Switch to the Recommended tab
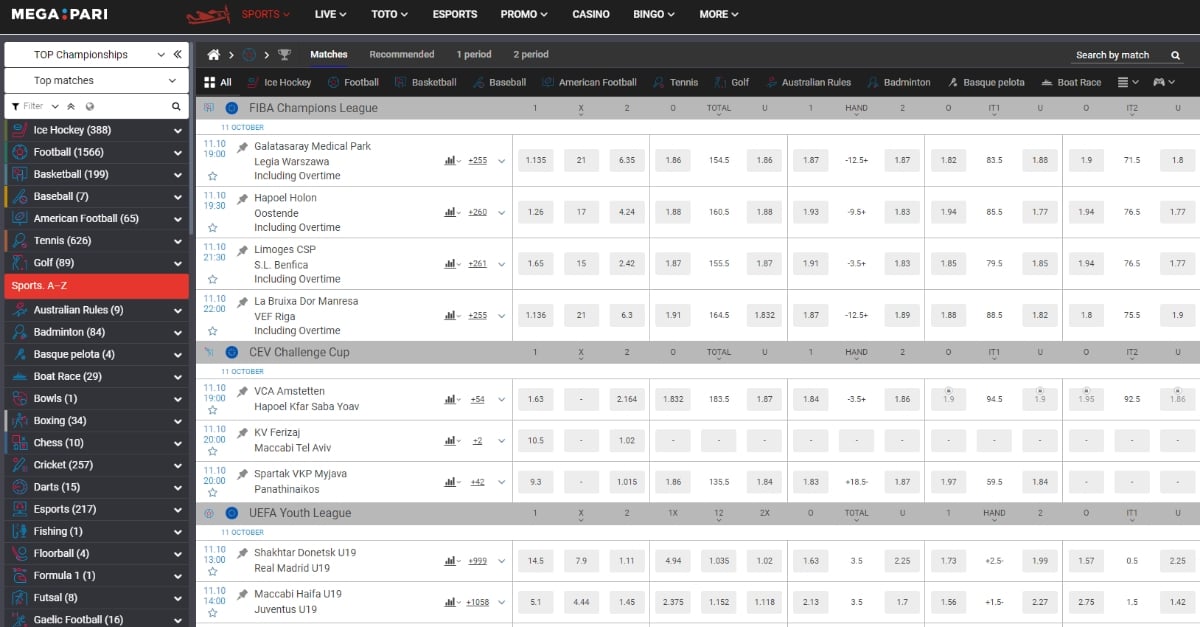The image size is (1200, 627). [x=402, y=55]
